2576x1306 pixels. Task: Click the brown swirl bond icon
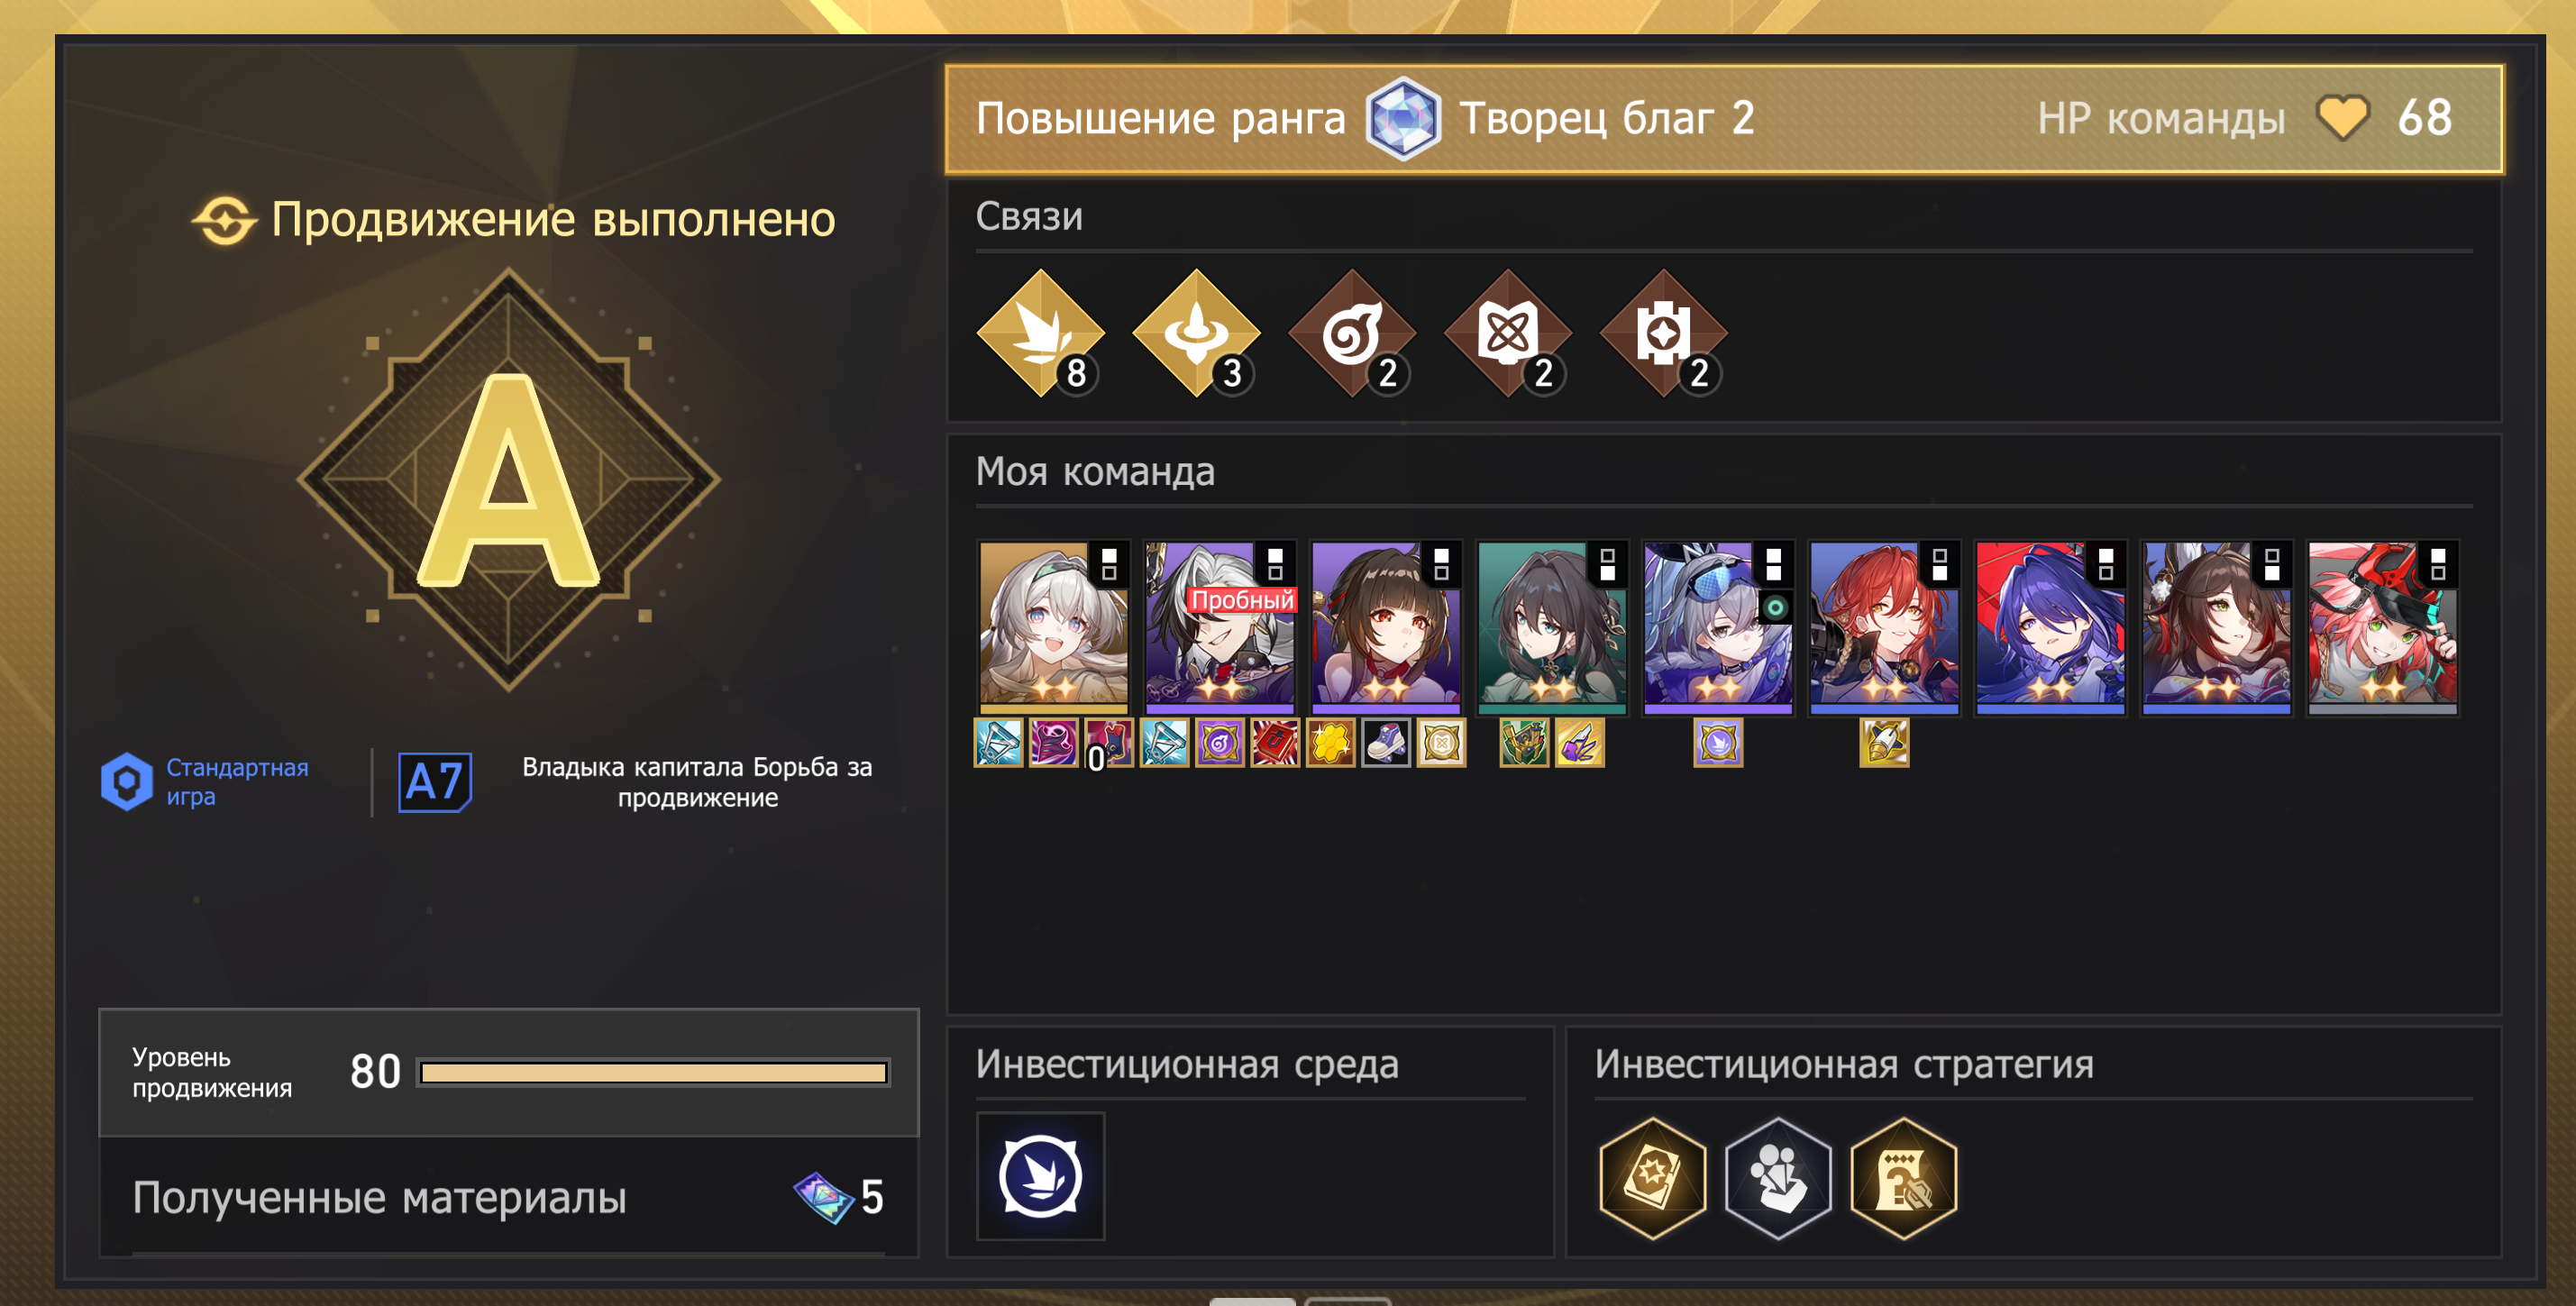pos(1352,333)
